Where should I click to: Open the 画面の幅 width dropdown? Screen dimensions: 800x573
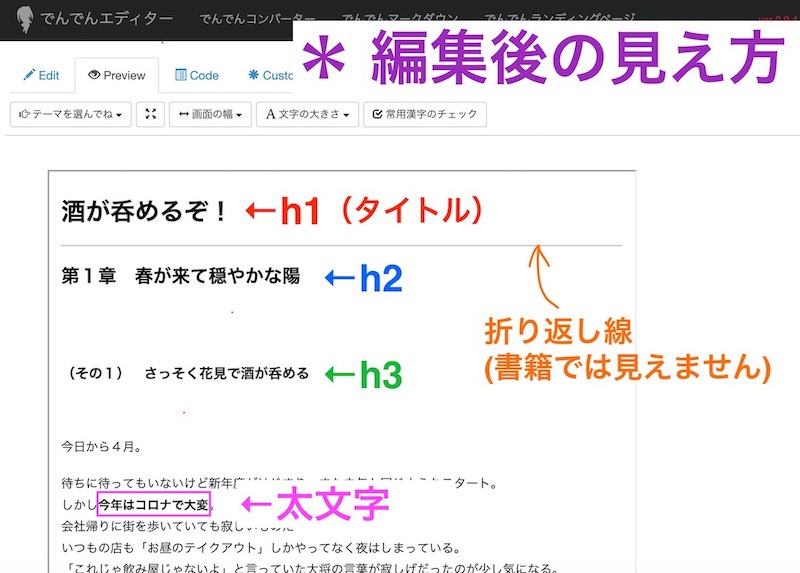tap(210, 115)
